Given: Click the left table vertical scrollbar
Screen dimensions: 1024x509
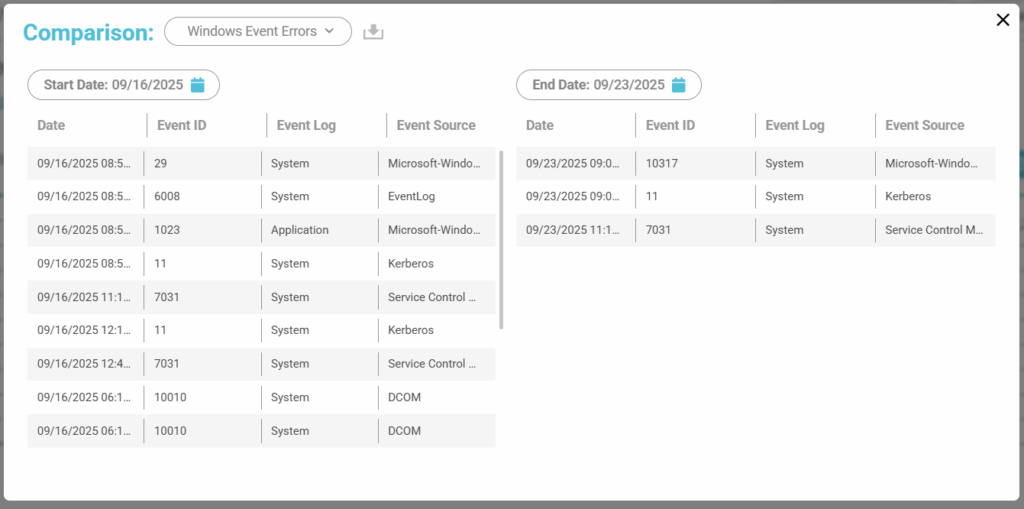Looking at the screenshot, I should tap(501, 239).
